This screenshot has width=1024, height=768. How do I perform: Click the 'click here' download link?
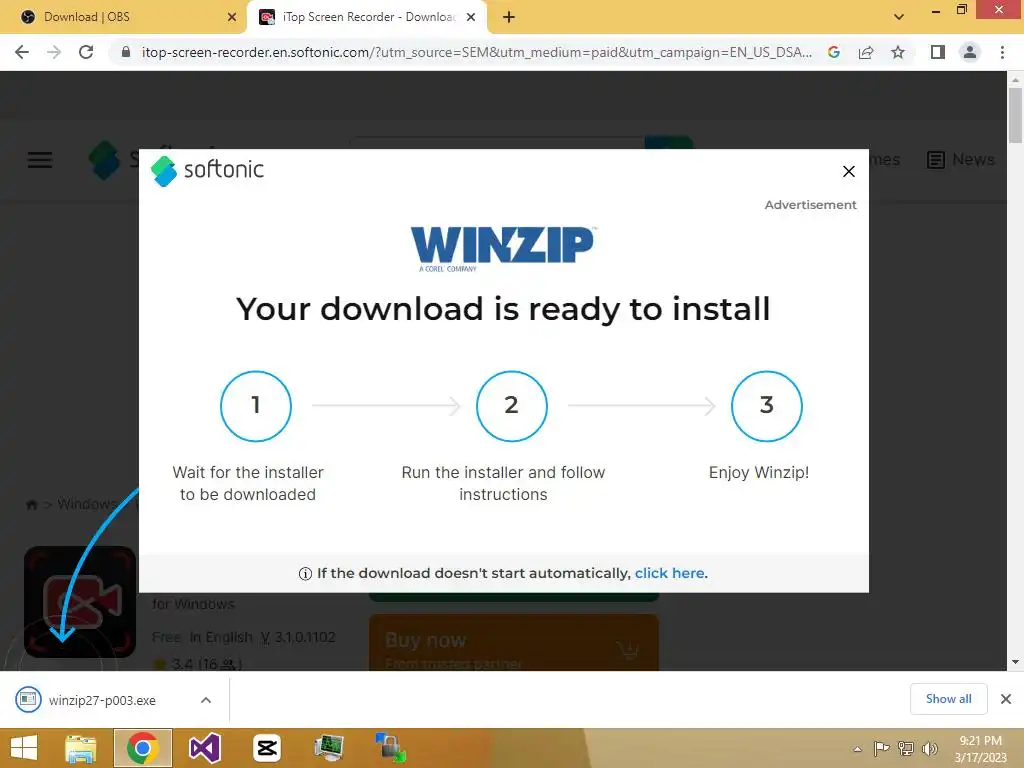669,573
